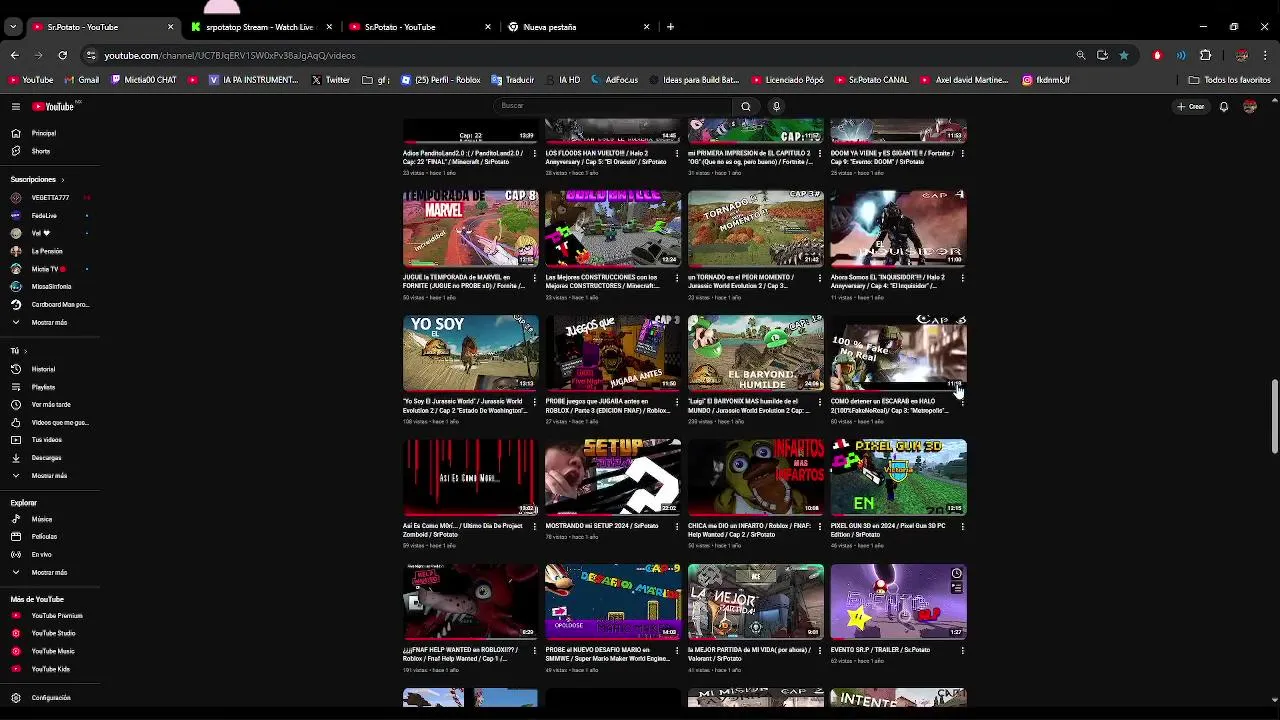Expand the Tú section arrow

(x=24, y=351)
